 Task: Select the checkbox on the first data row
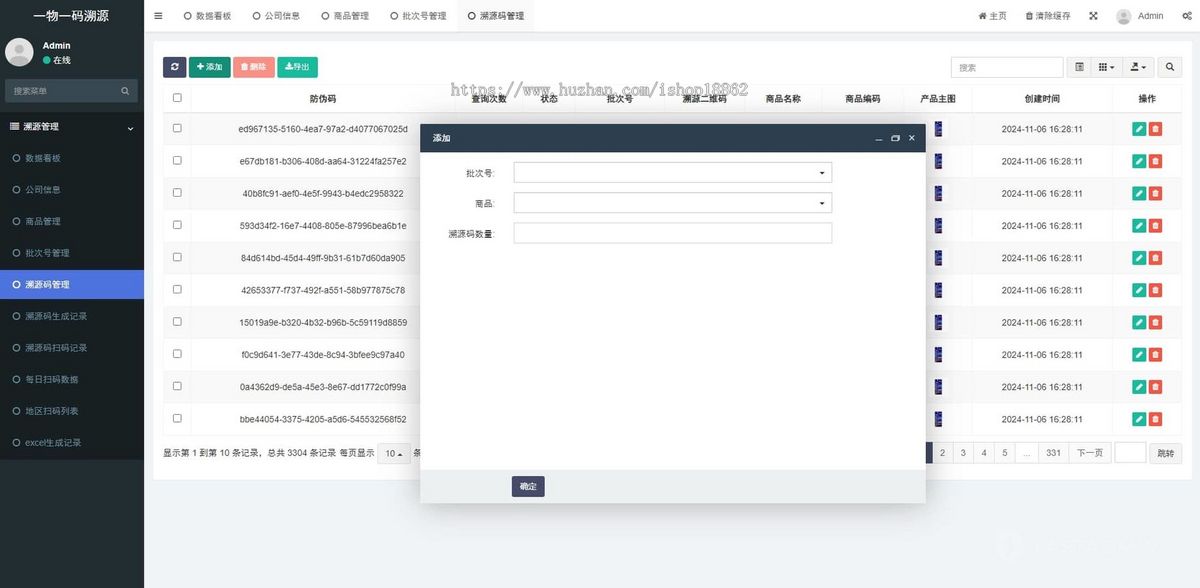pyautogui.click(x=177, y=128)
